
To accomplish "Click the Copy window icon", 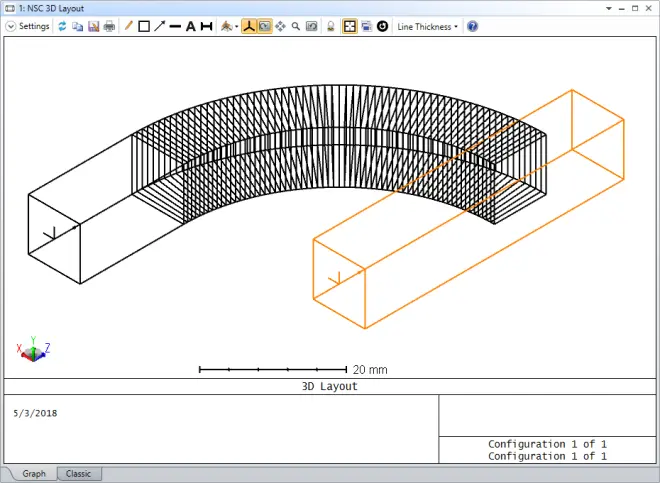I will point(77,27).
